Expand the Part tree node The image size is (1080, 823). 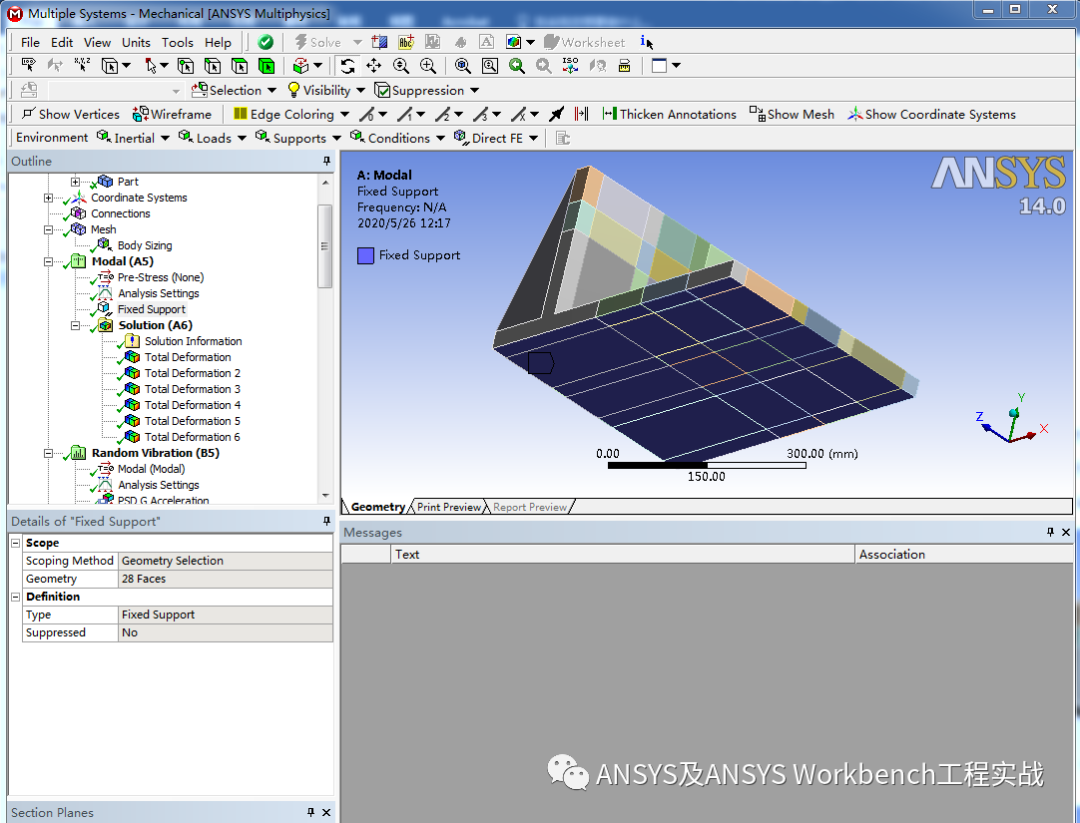point(75,182)
